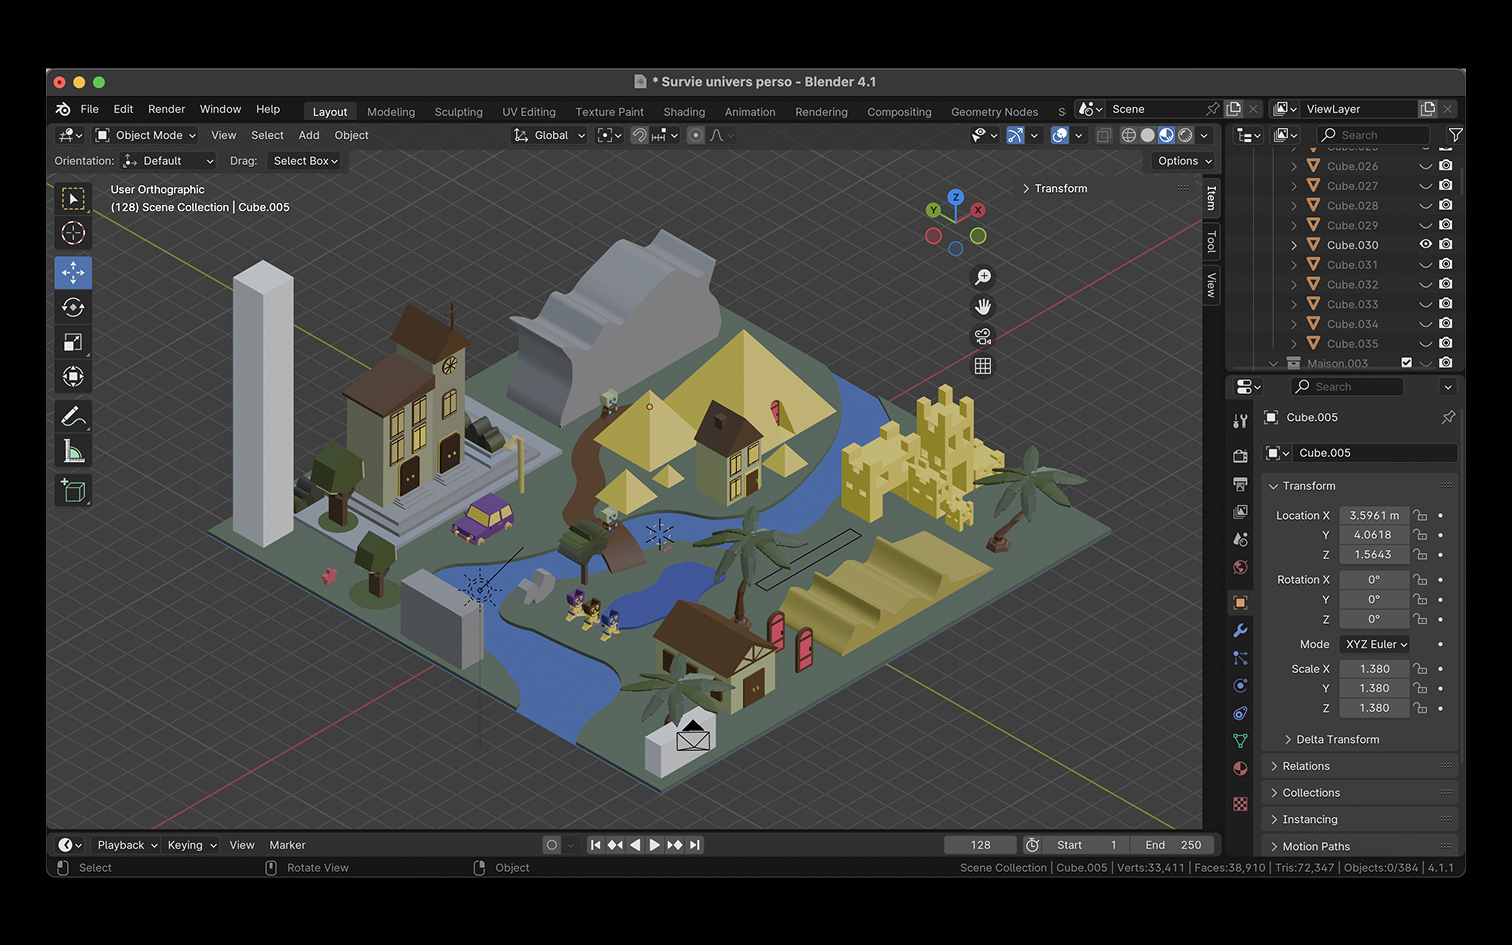
Task: Choose the Measure tool
Action: (x=73, y=452)
